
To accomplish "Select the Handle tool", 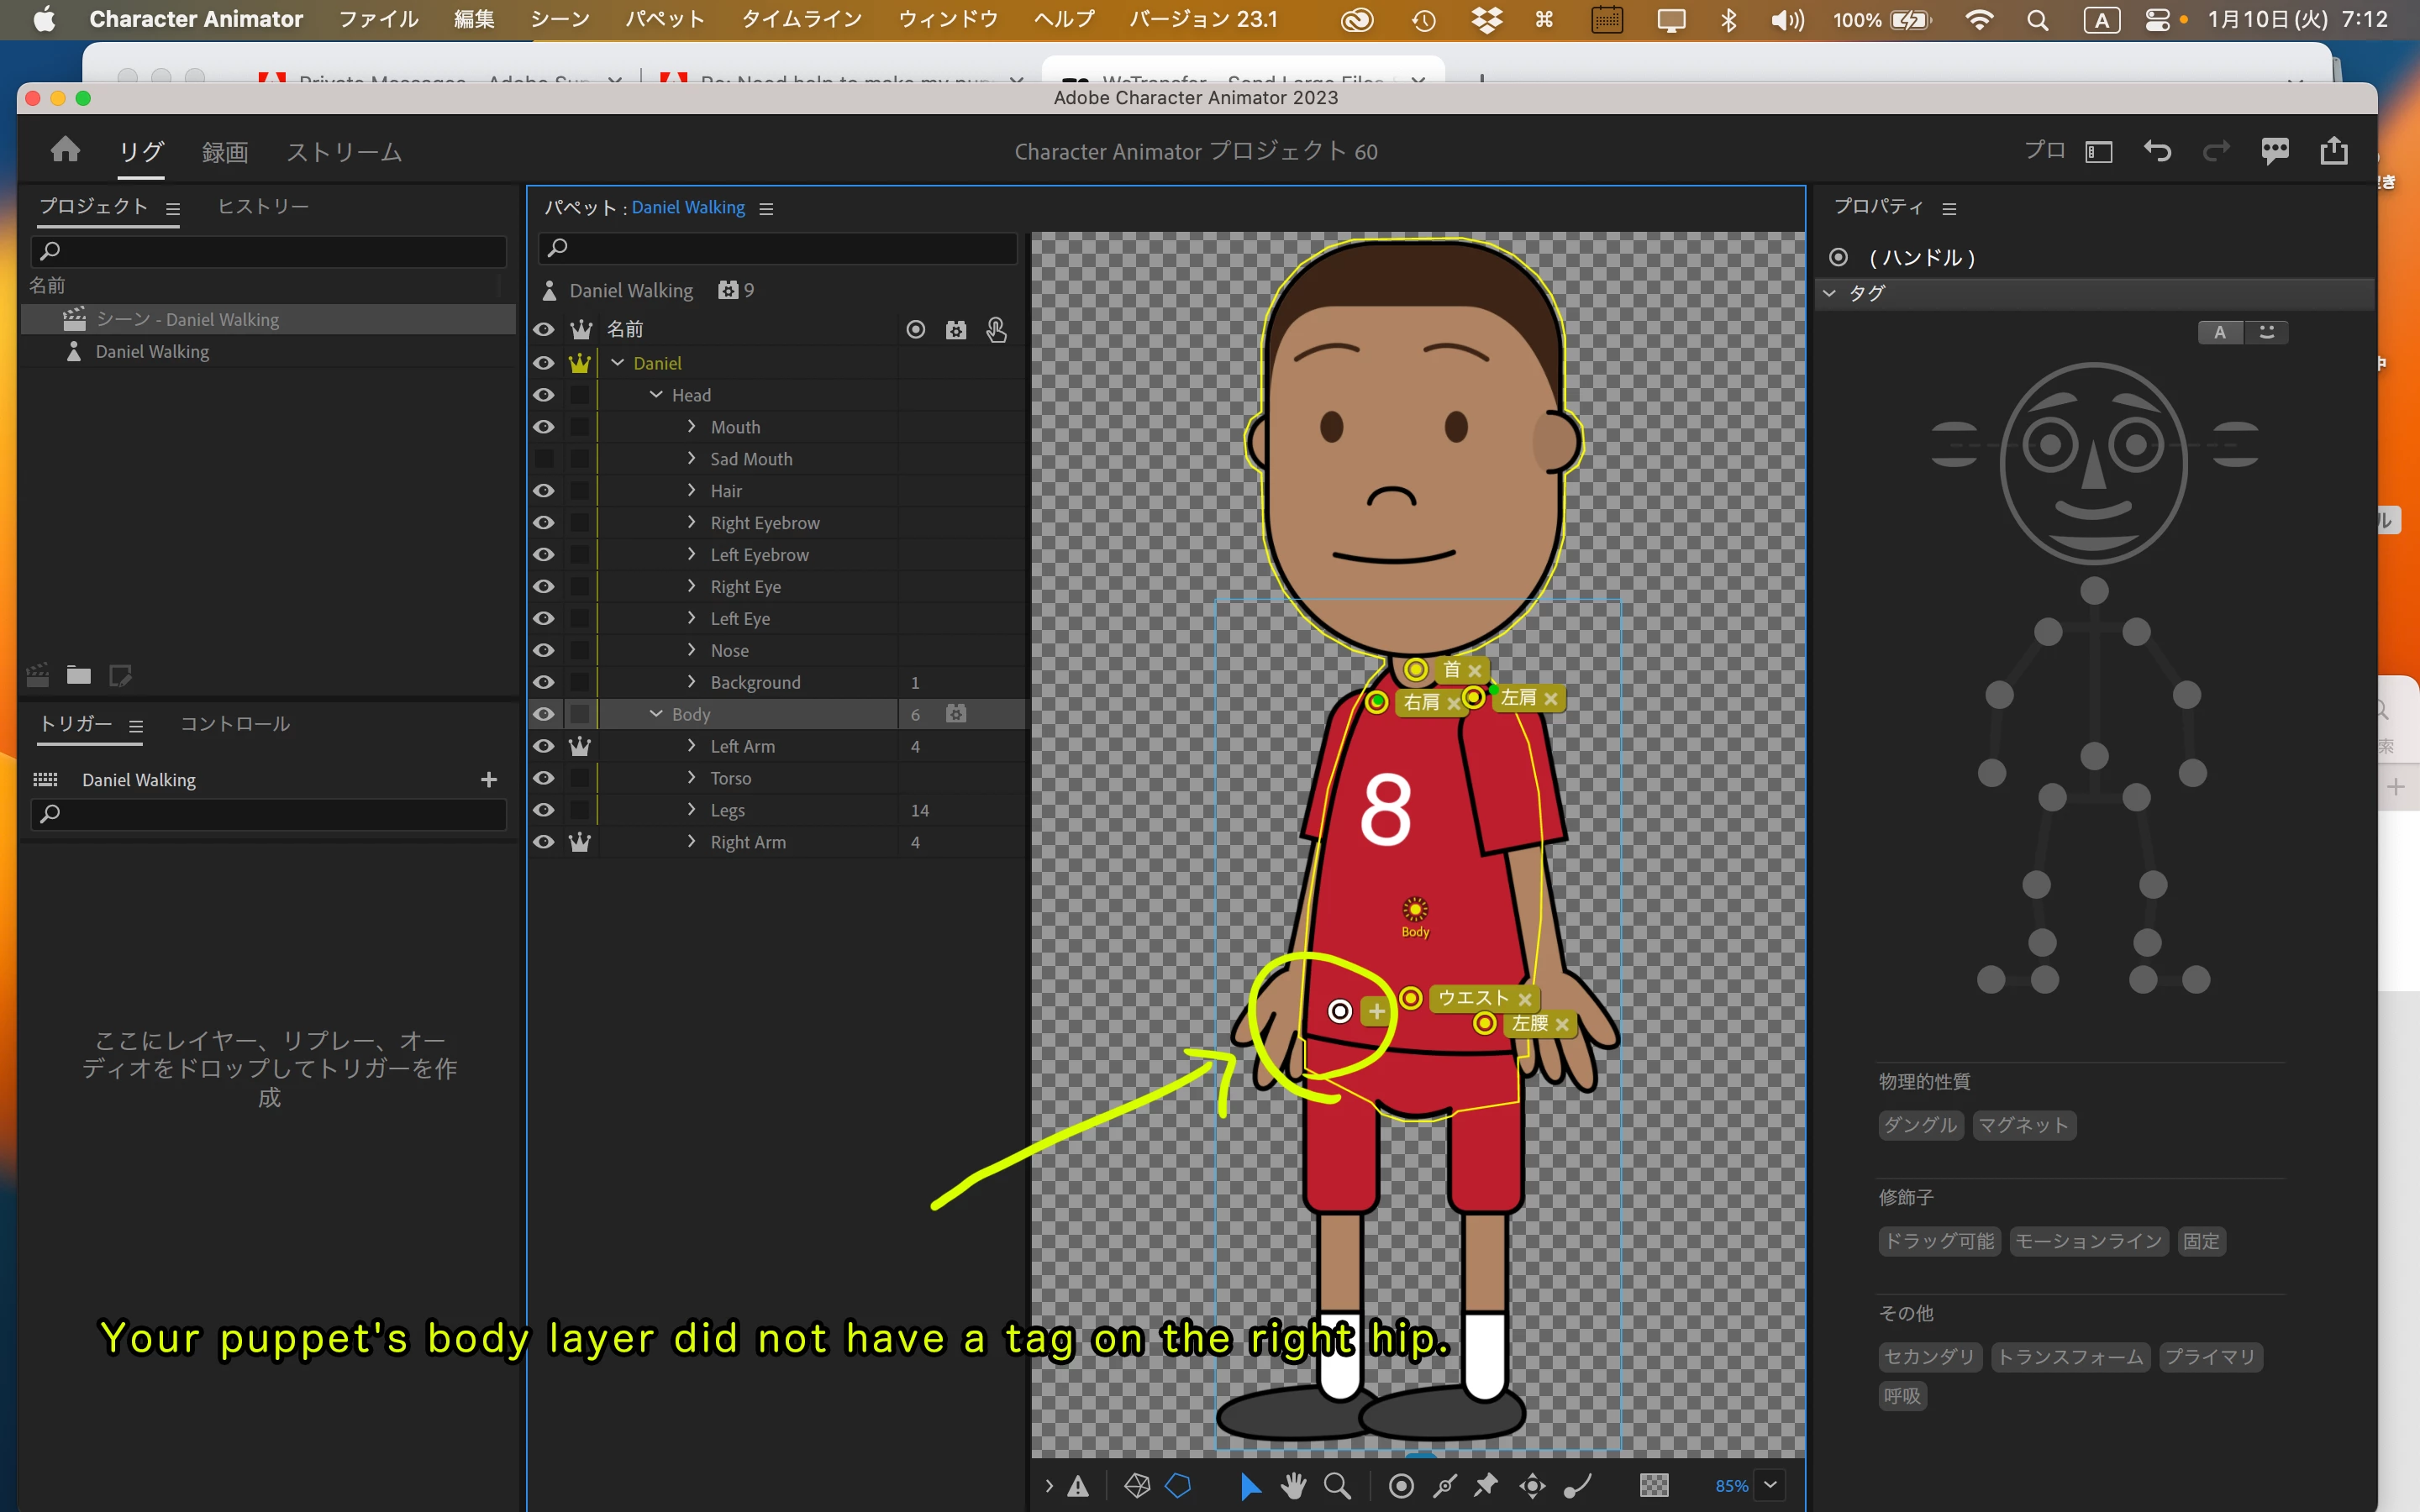I will tap(1401, 1486).
